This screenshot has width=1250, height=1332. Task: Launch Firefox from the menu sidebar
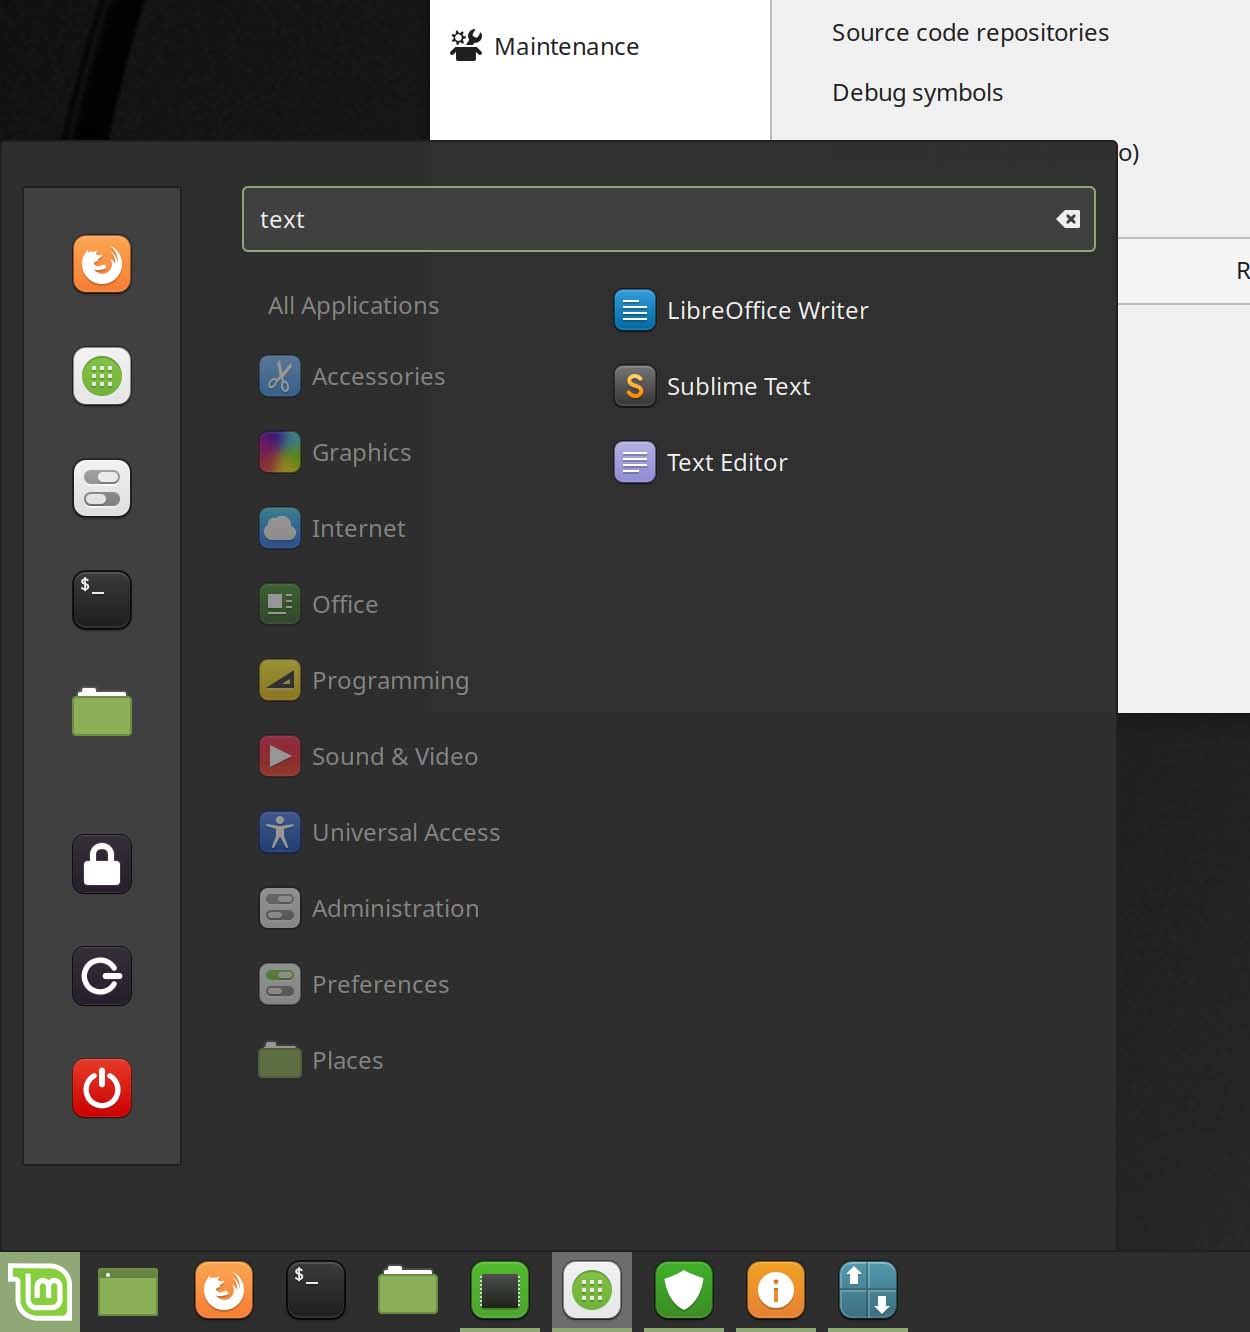pyautogui.click(x=101, y=264)
